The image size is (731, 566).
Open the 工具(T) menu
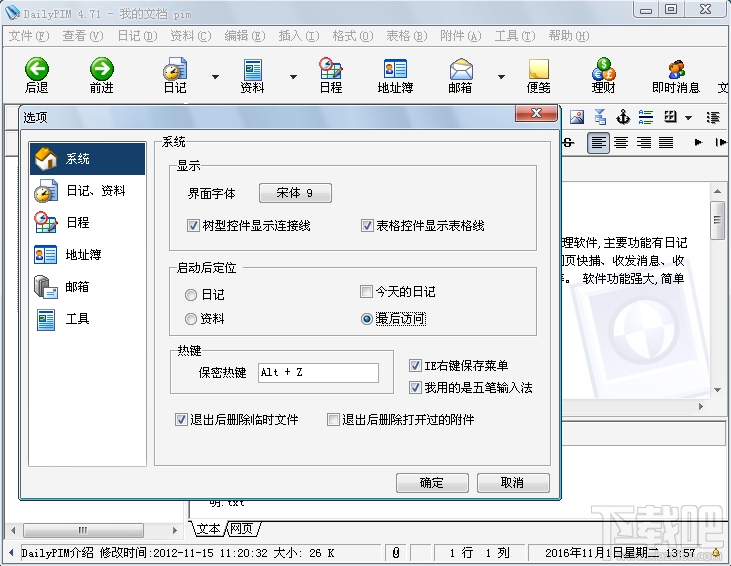(x=515, y=36)
